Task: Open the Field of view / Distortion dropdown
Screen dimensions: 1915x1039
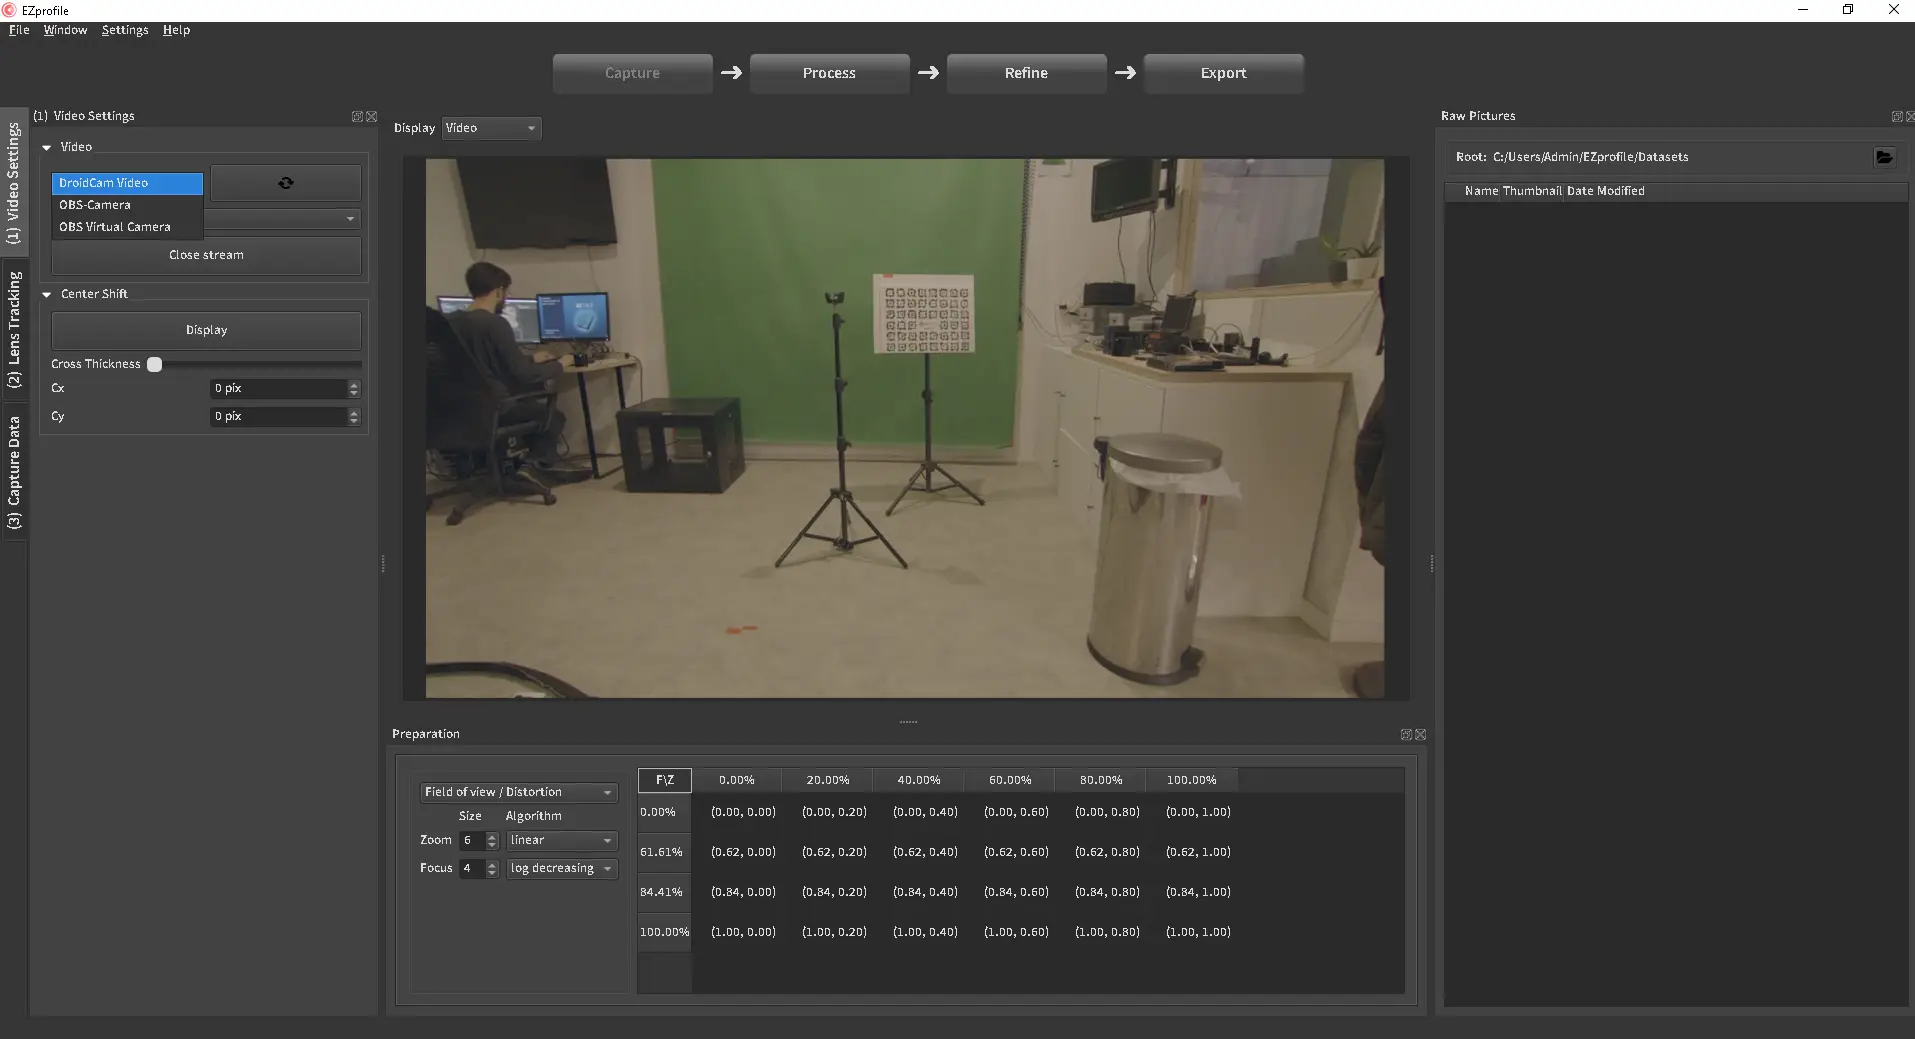Action: pyautogui.click(x=518, y=792)
